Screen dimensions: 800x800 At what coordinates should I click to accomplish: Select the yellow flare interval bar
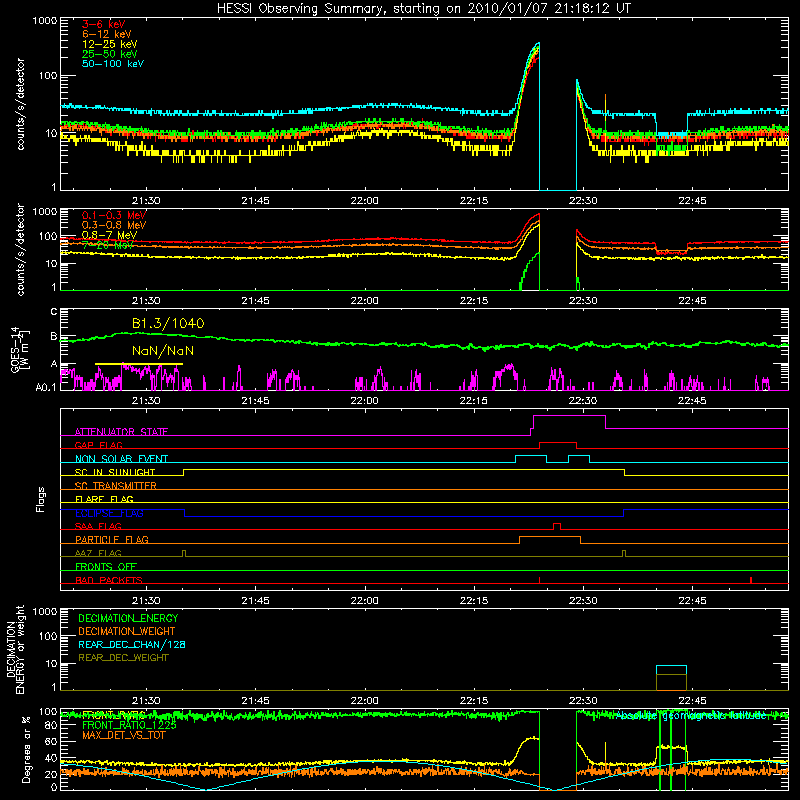point(139,364)
